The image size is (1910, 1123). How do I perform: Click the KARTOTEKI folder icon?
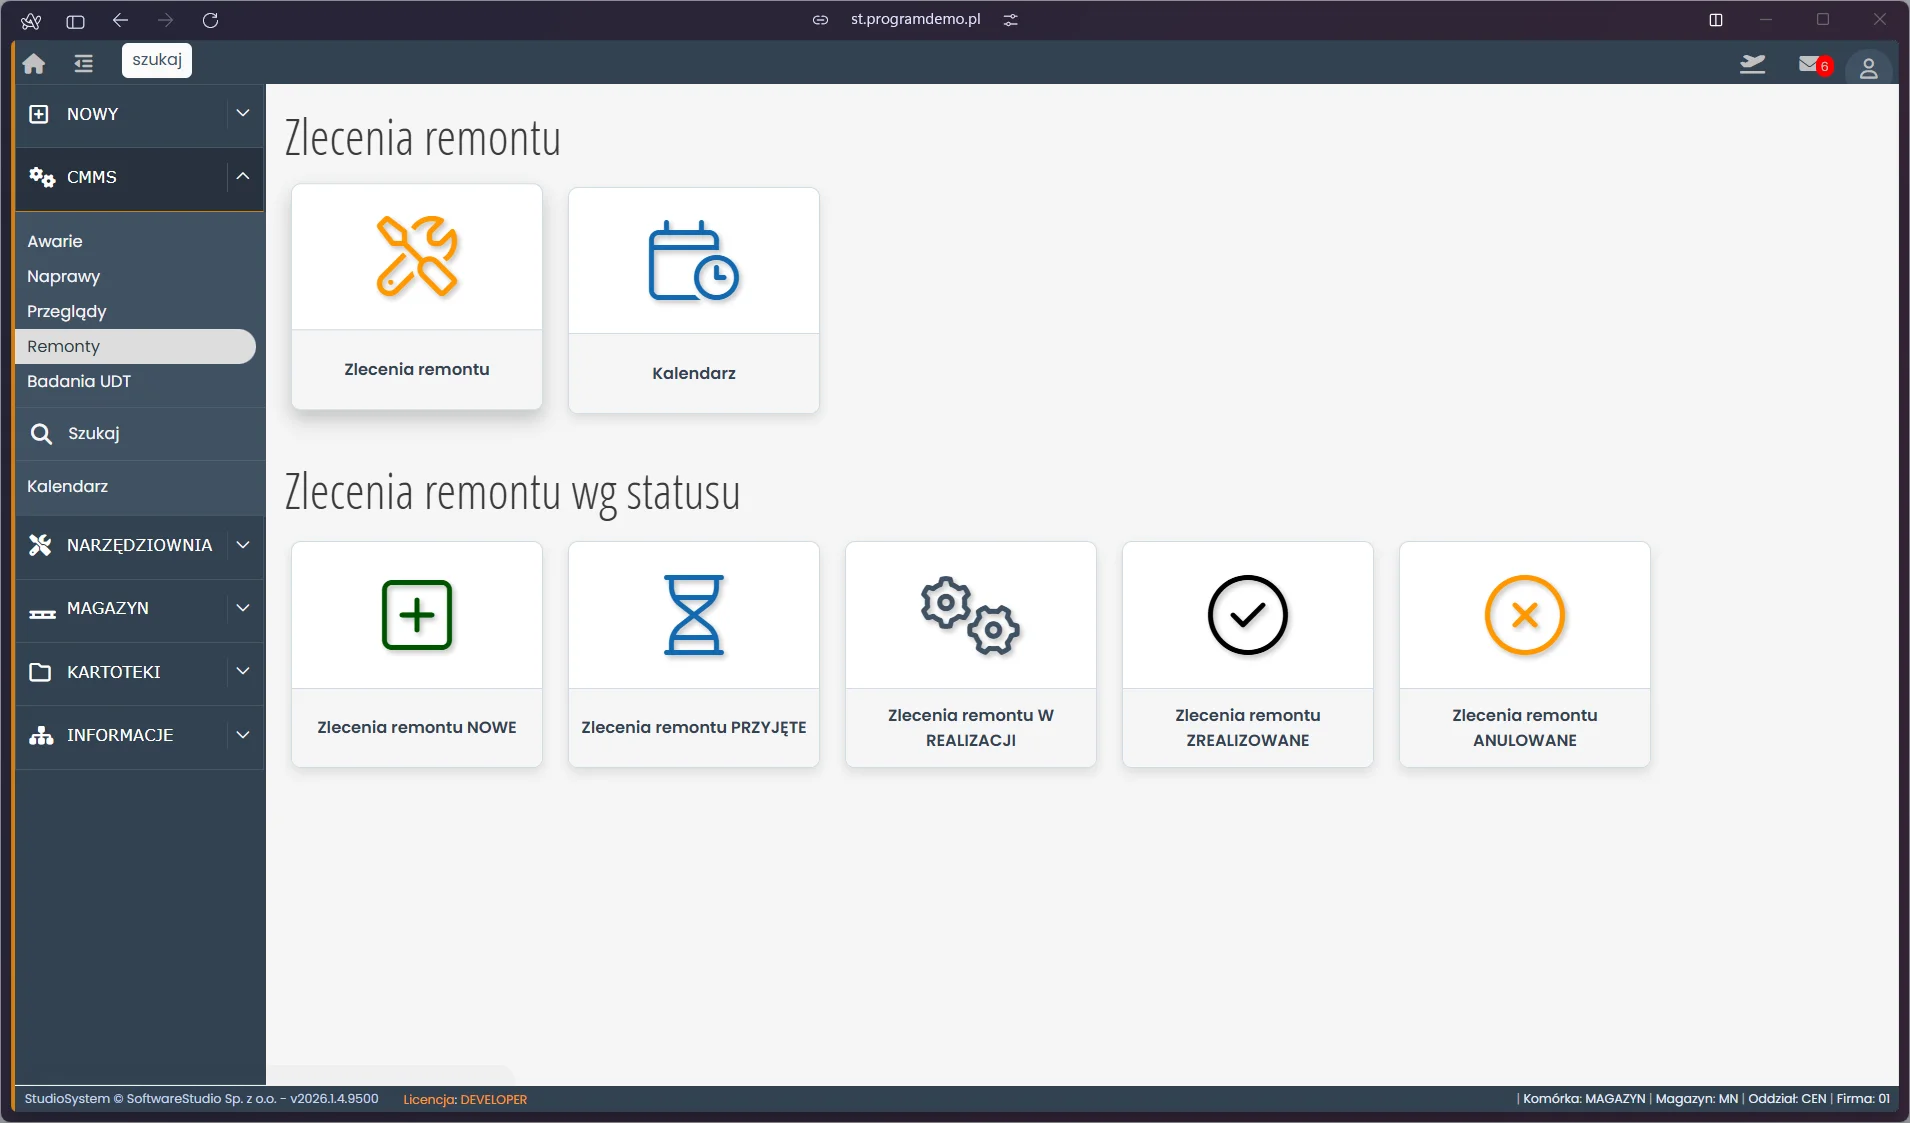pos(40,672)
